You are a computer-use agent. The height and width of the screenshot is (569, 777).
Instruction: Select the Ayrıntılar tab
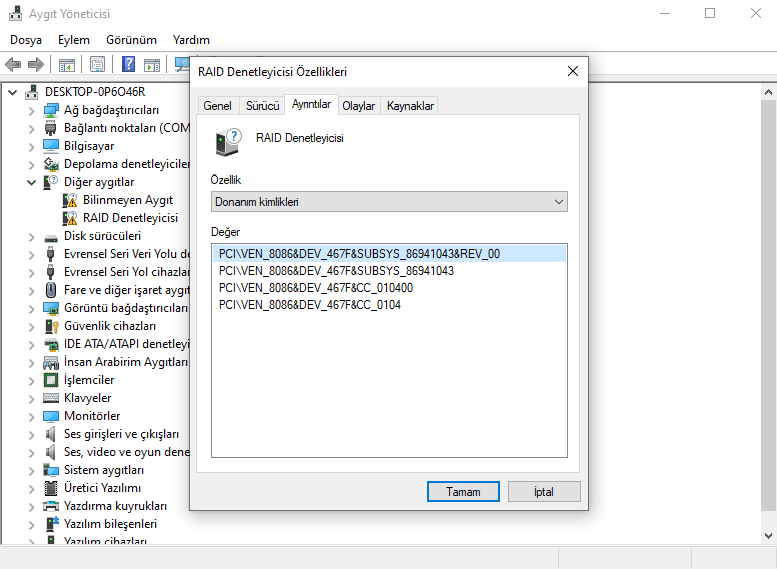311,104
